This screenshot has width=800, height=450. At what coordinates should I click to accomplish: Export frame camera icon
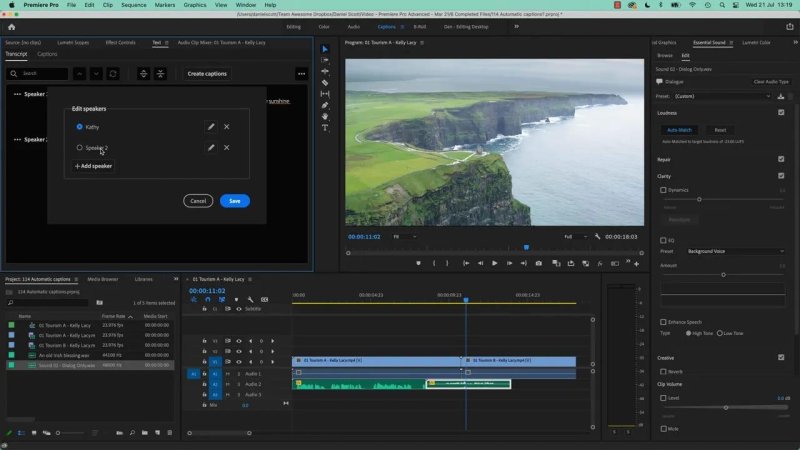coord(538,263)
